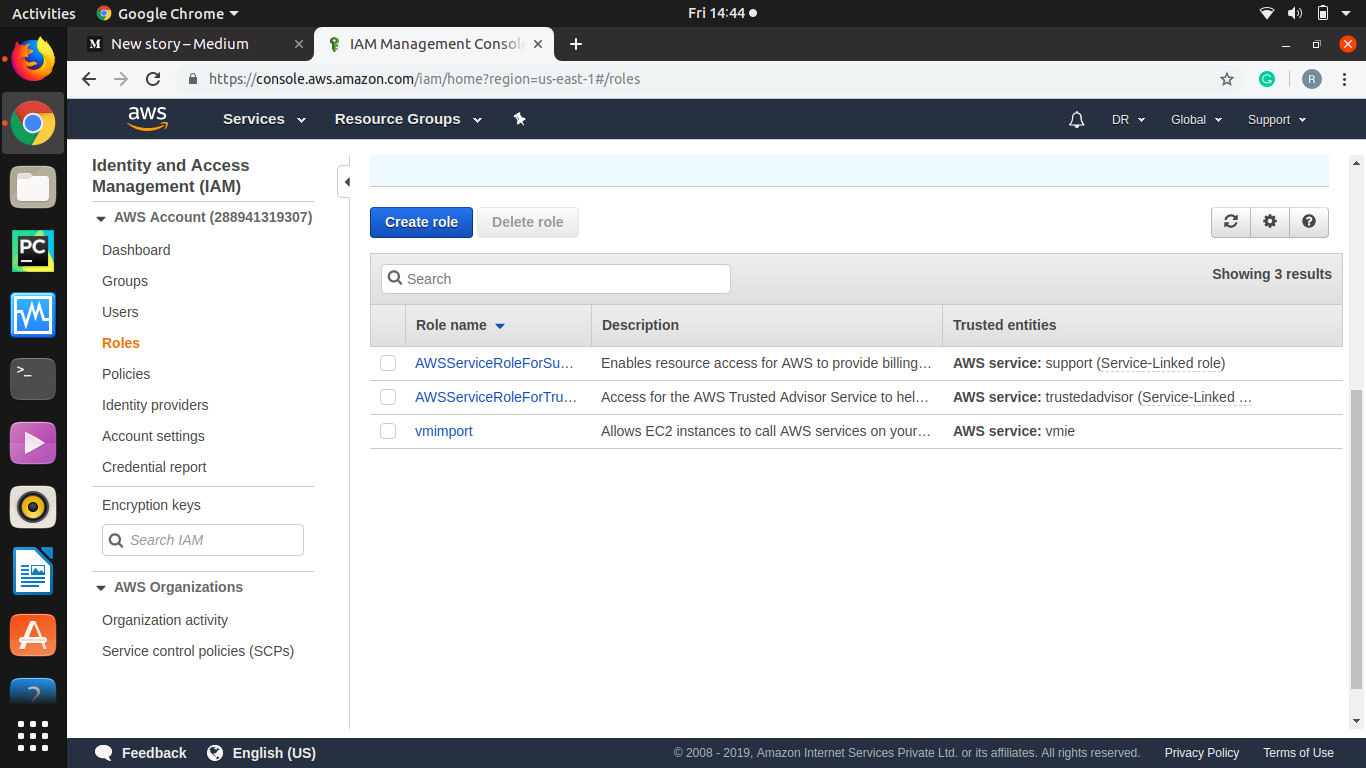
Task: Click the Search IAM sidebar field
Action: pos(203,540)
